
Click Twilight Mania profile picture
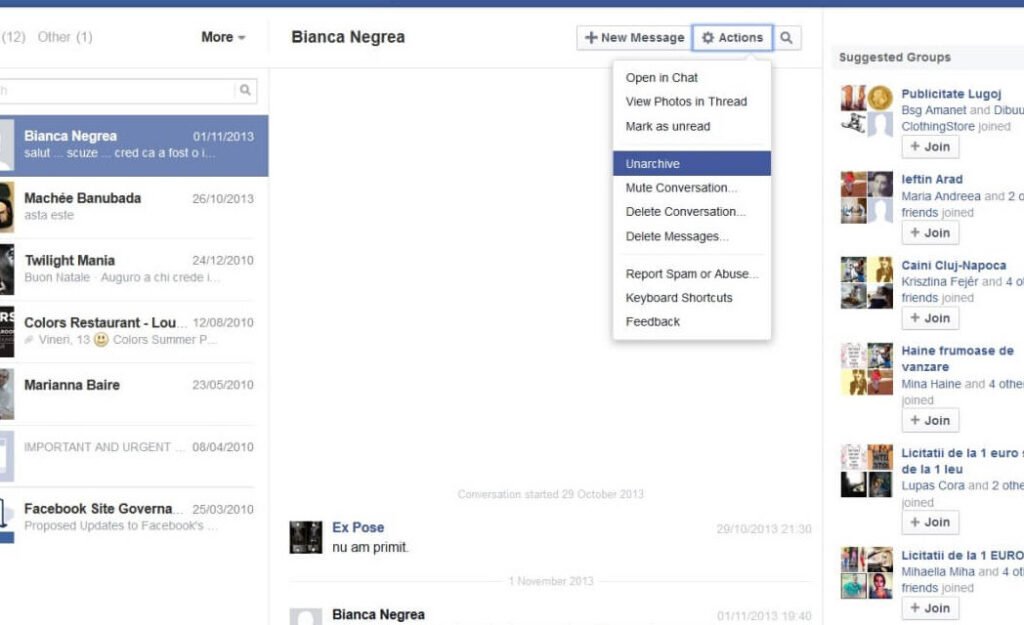pyautogui.click(x=7, y=269)
